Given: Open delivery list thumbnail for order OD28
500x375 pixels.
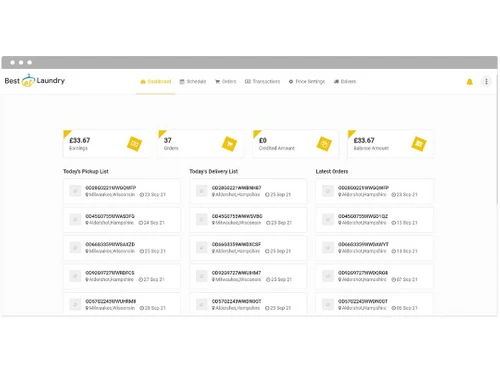Looking at the screenshot, I should (202, 191).
